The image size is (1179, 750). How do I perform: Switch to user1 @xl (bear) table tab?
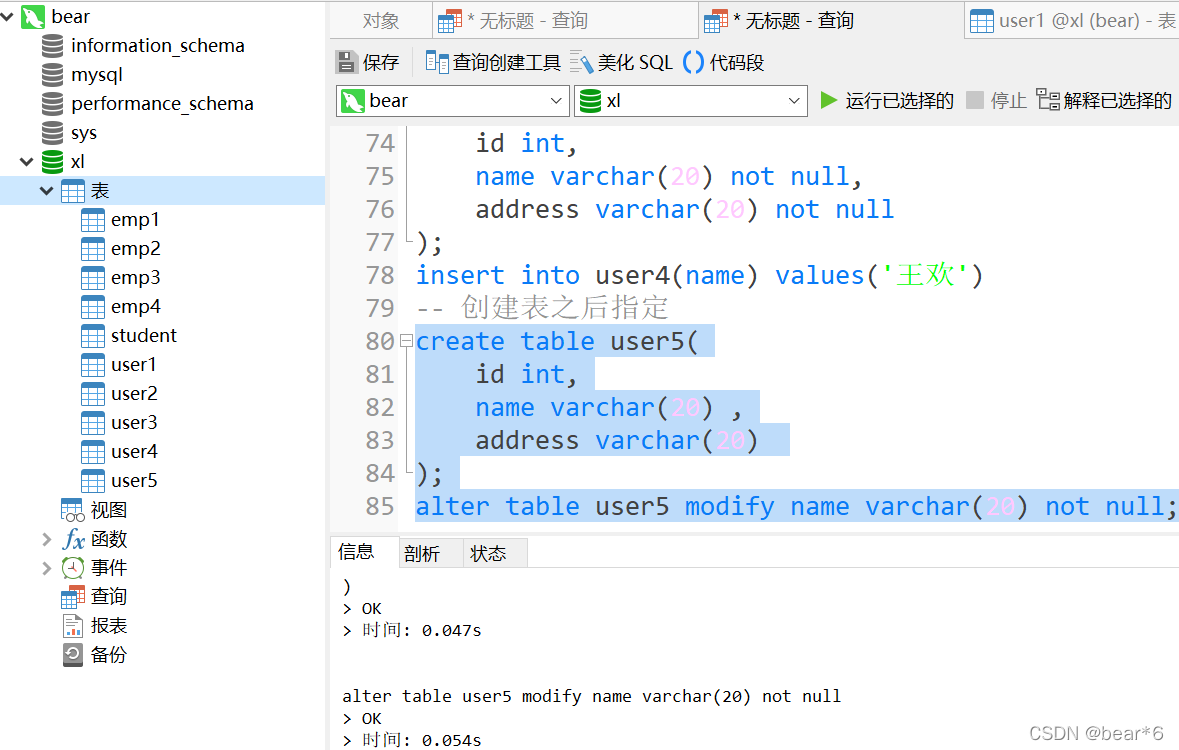1072,21
